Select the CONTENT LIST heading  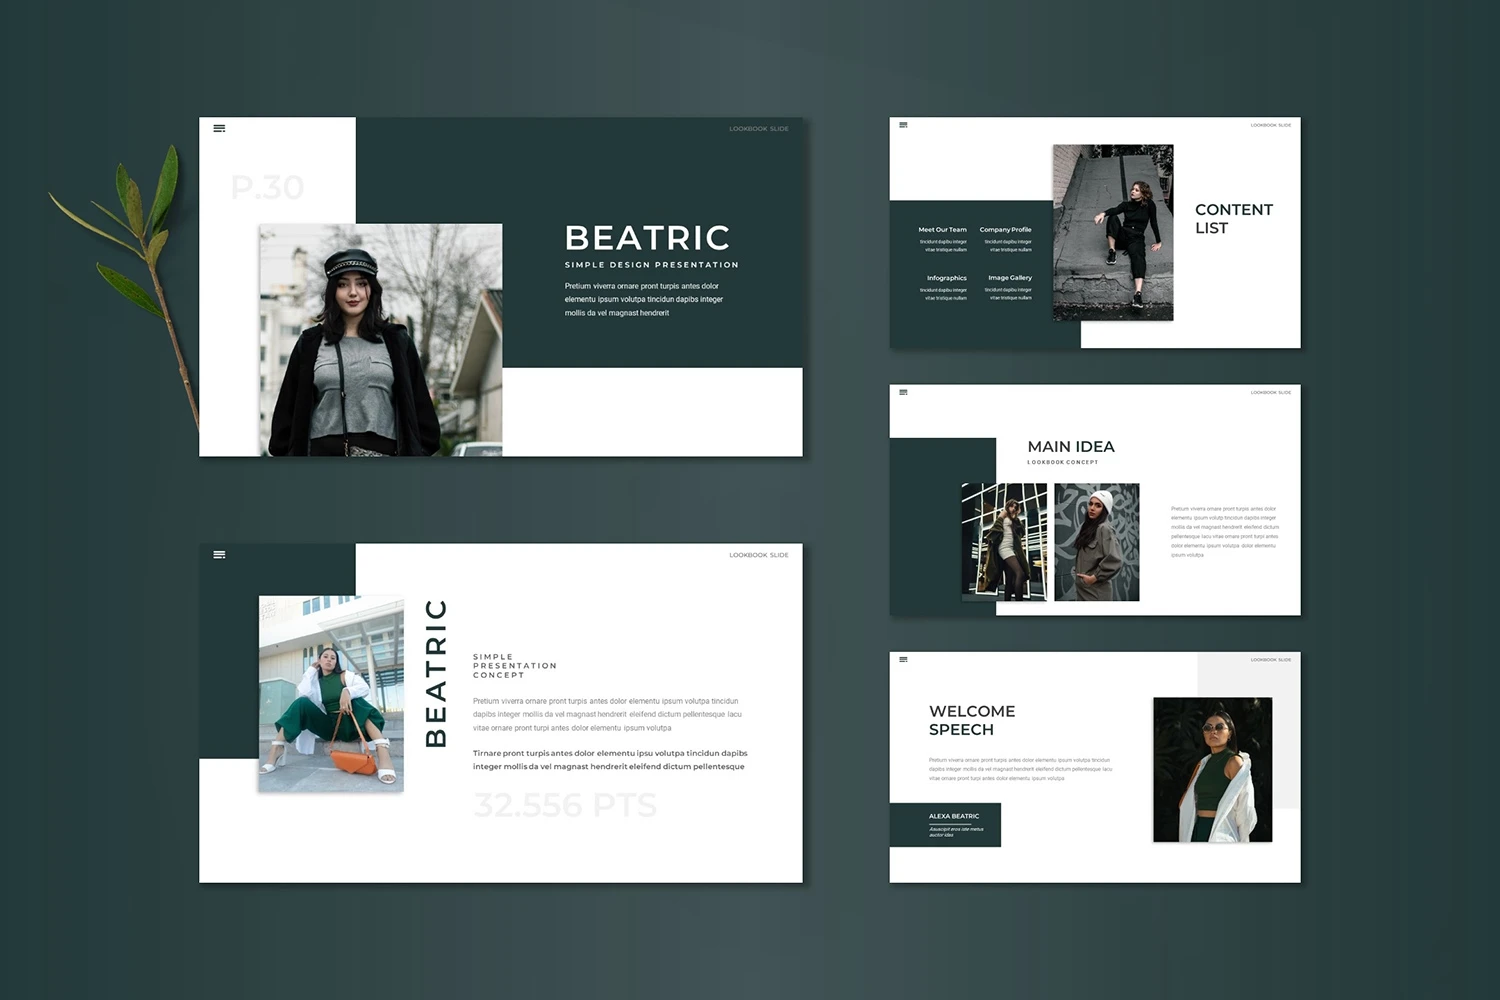tap(1233, 218)
